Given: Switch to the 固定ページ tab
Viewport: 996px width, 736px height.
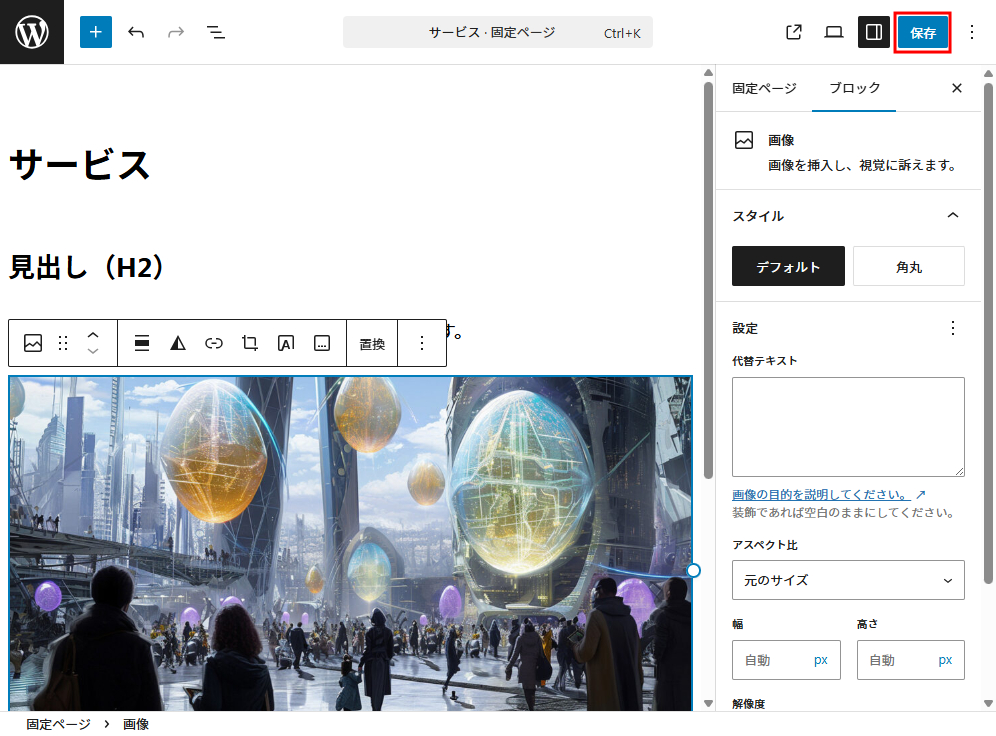Looking at the screenshot, I should pyautogui.click(x=764, y=88).
